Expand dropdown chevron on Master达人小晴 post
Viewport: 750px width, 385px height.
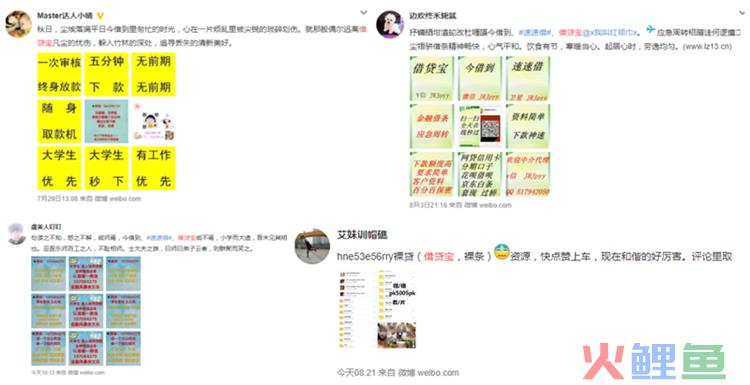click(364, 13)
